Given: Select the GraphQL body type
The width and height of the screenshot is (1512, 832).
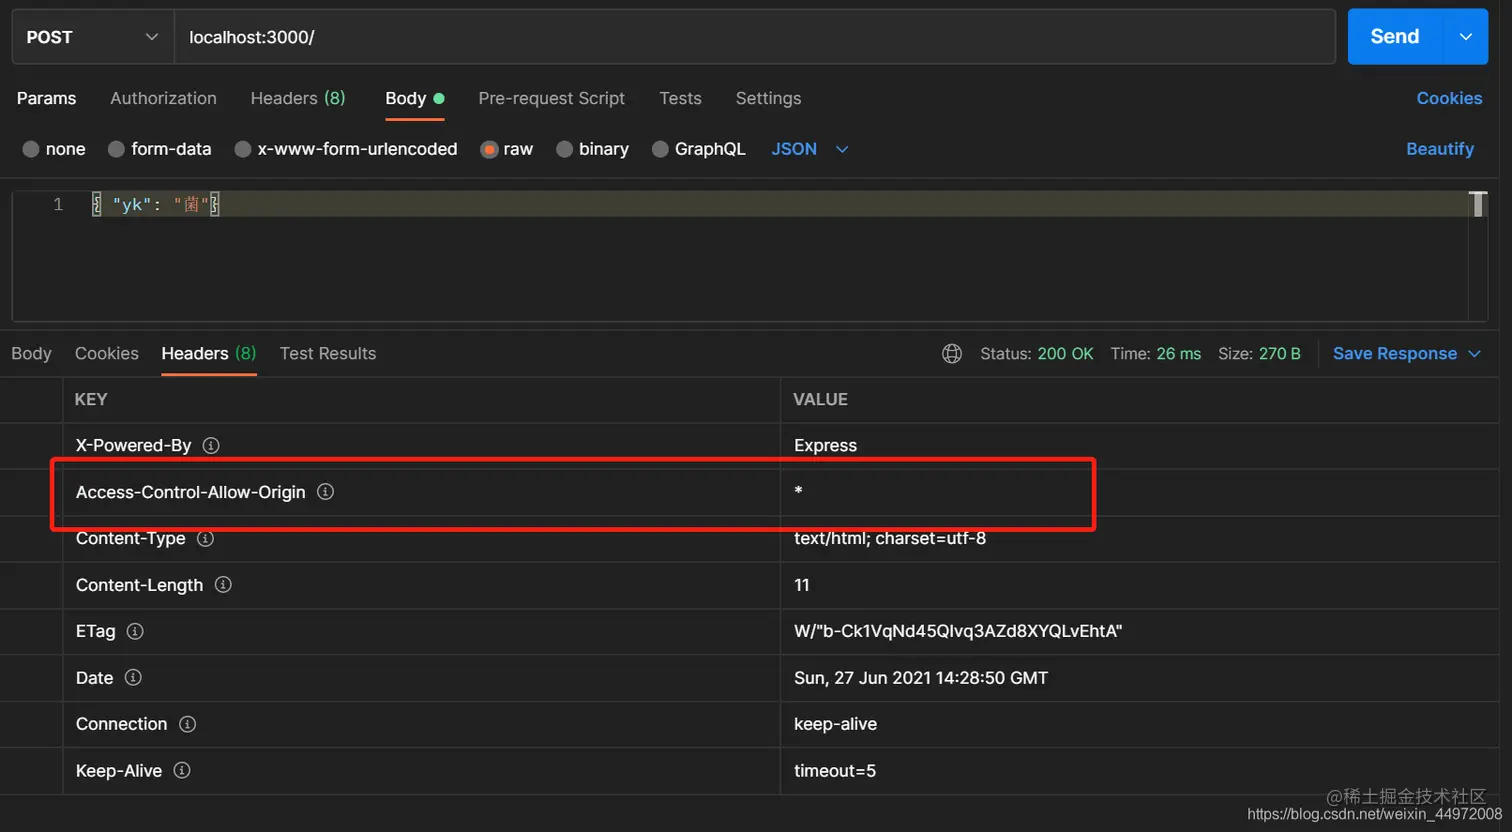Looking at the screenshot, I should click(x=660, y=149).
